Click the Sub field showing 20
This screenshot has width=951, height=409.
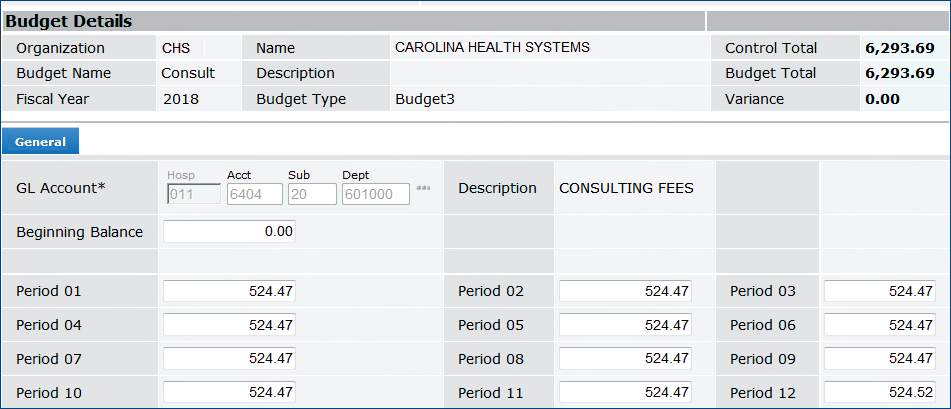click(x=311, y=194)
